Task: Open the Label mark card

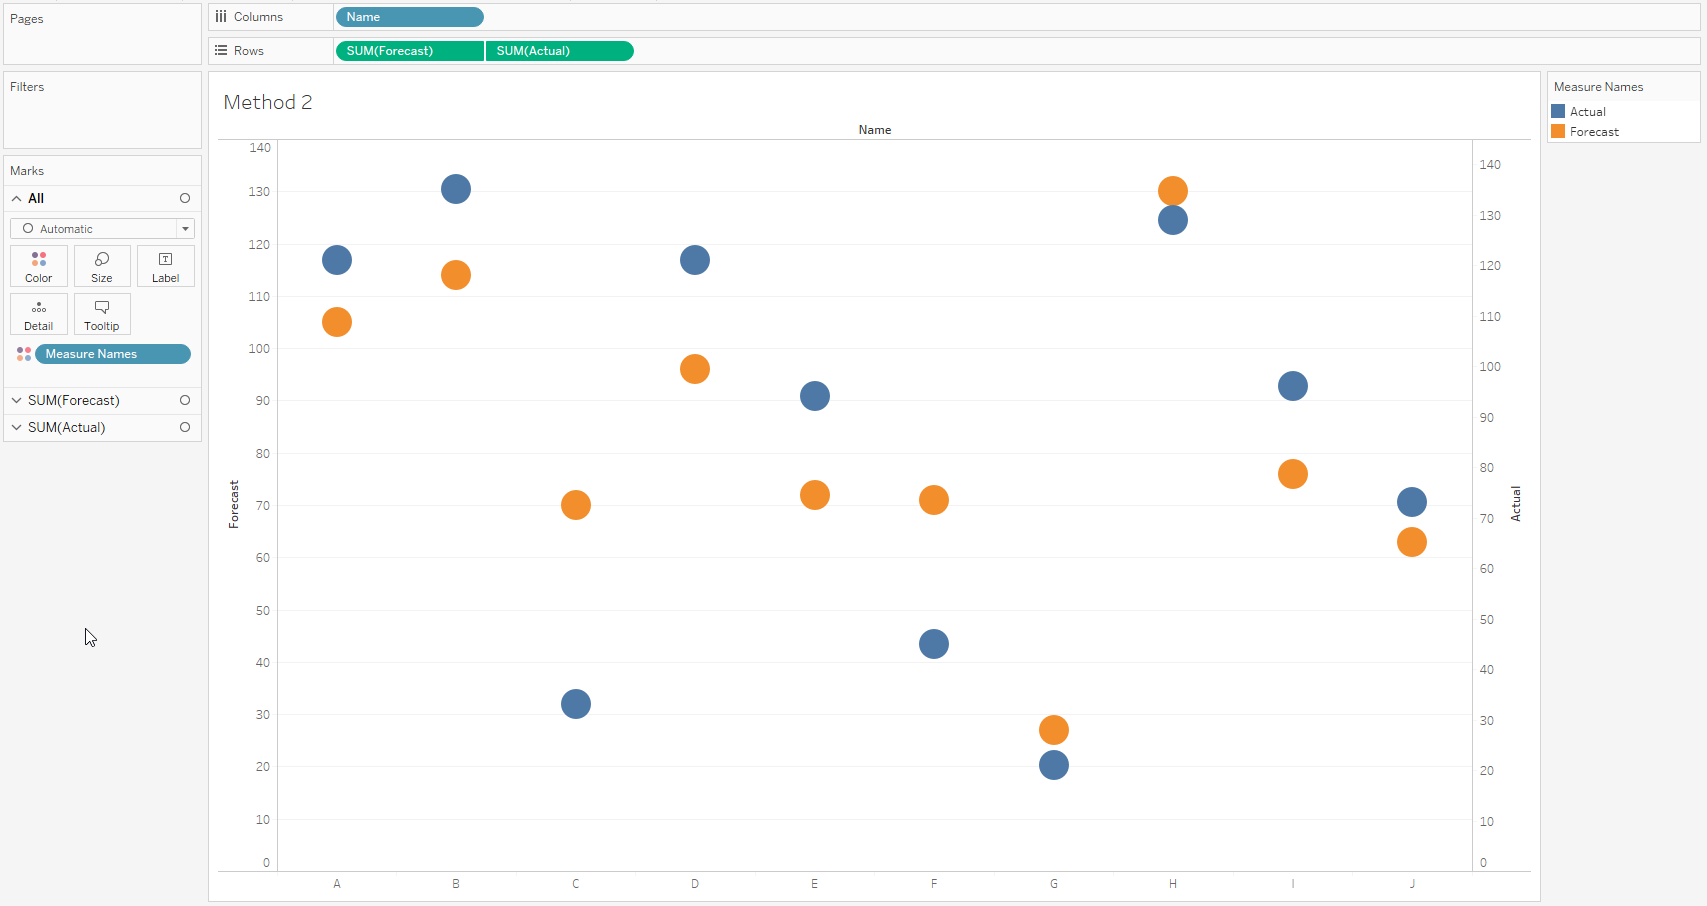Action: (x=165, y=266)
